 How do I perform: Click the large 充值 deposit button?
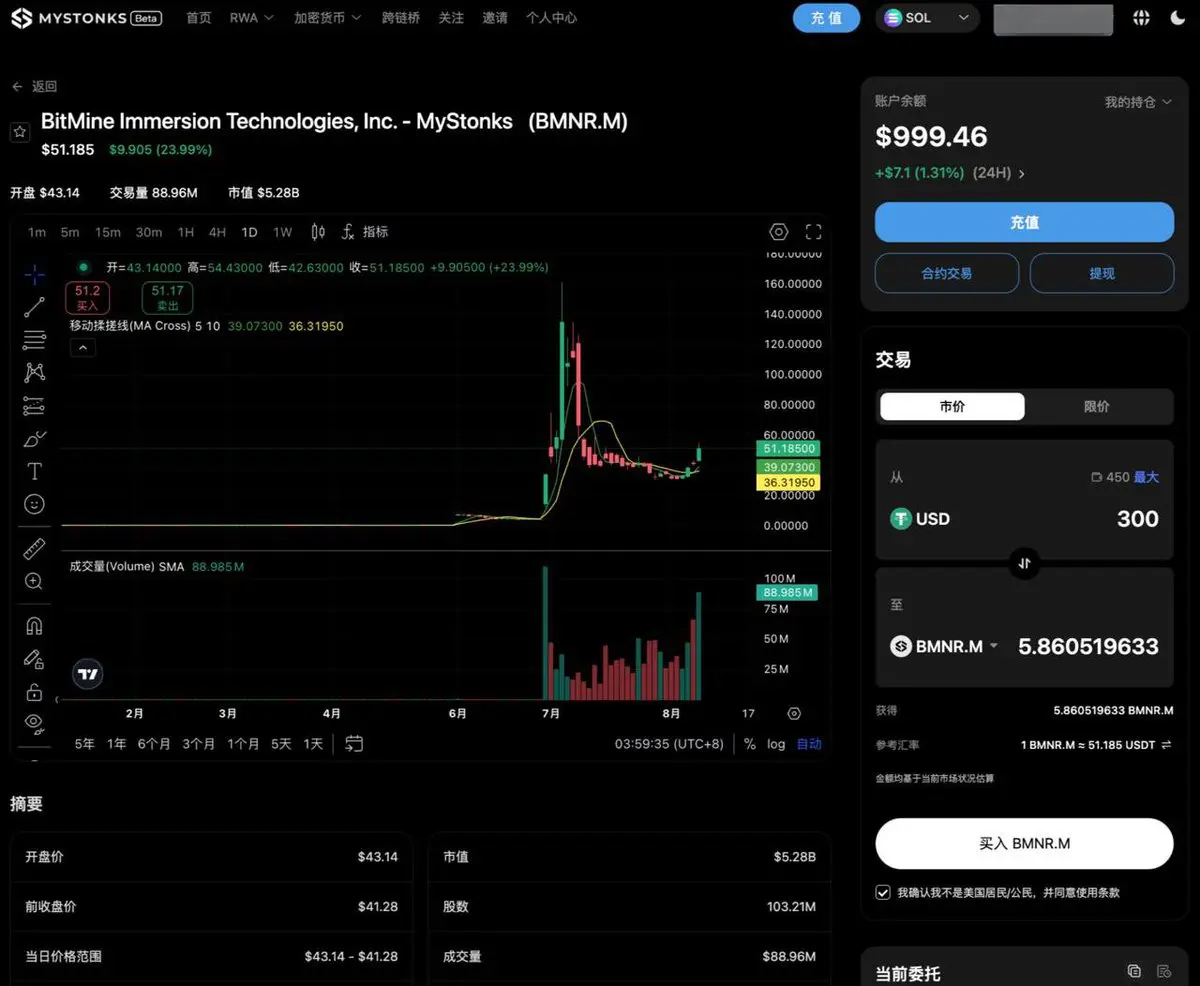point(1024,222)
